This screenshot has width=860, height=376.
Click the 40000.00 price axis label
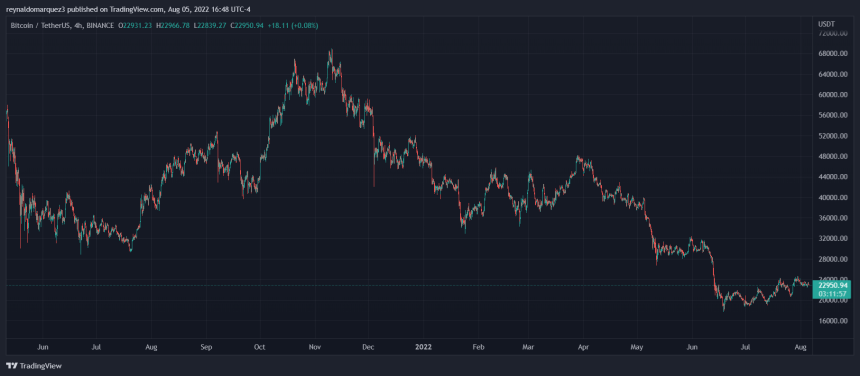pyautogui.click(x=834, y=197)
